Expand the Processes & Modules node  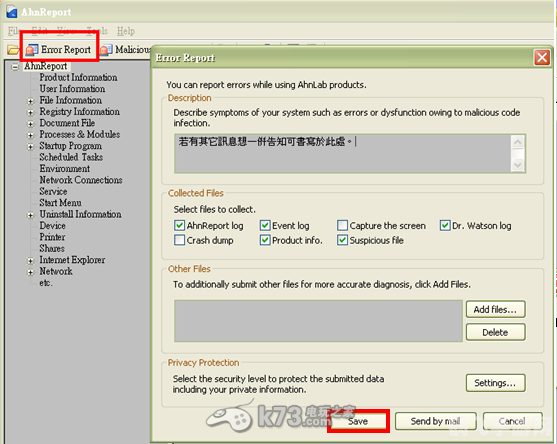31,135
